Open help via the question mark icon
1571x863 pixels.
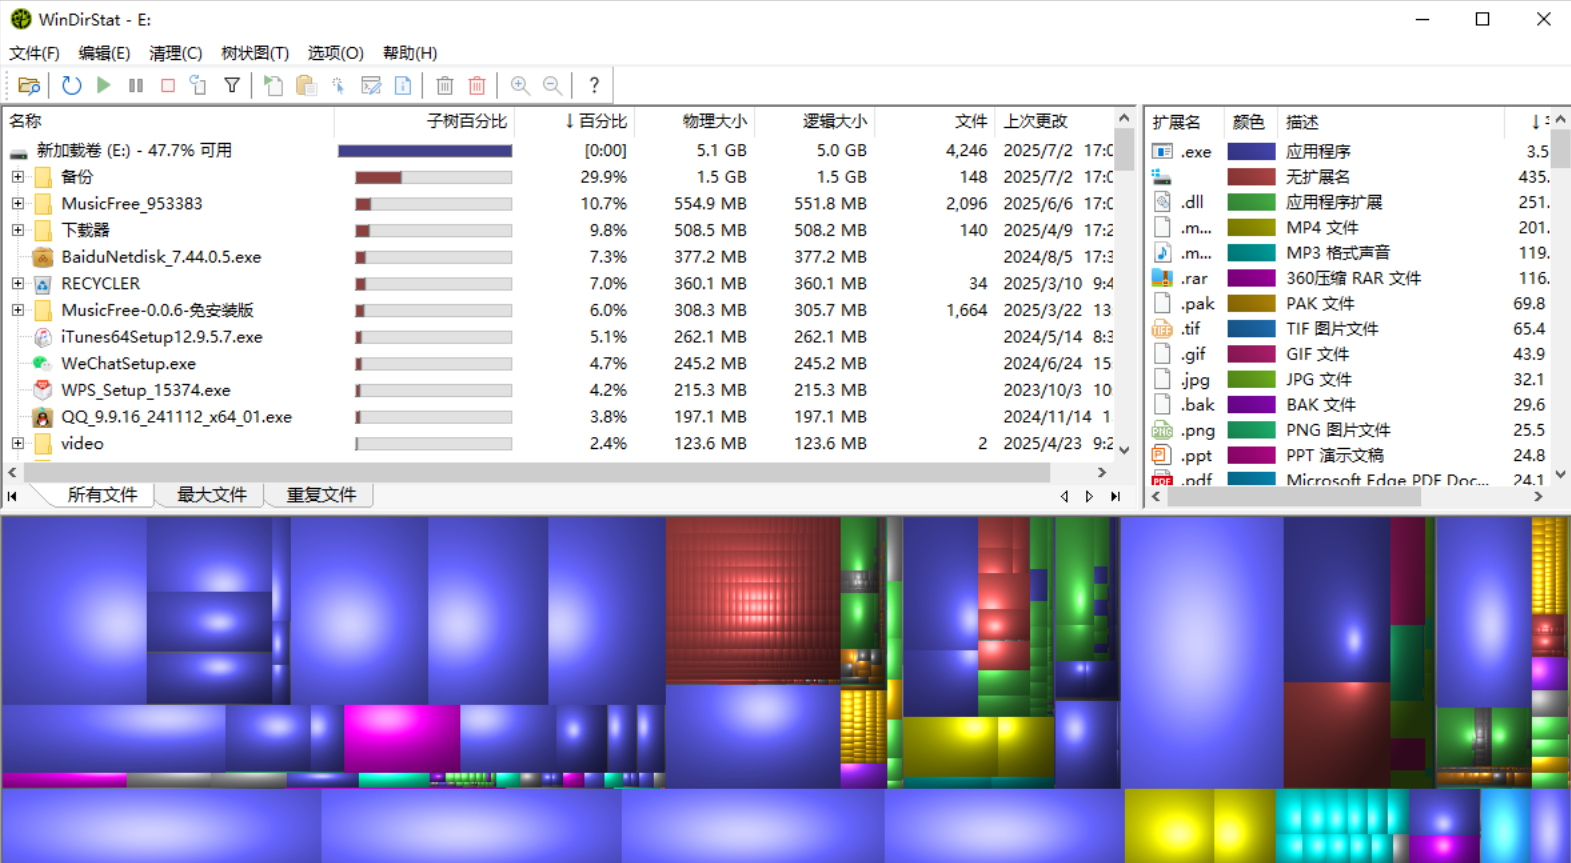594,86
